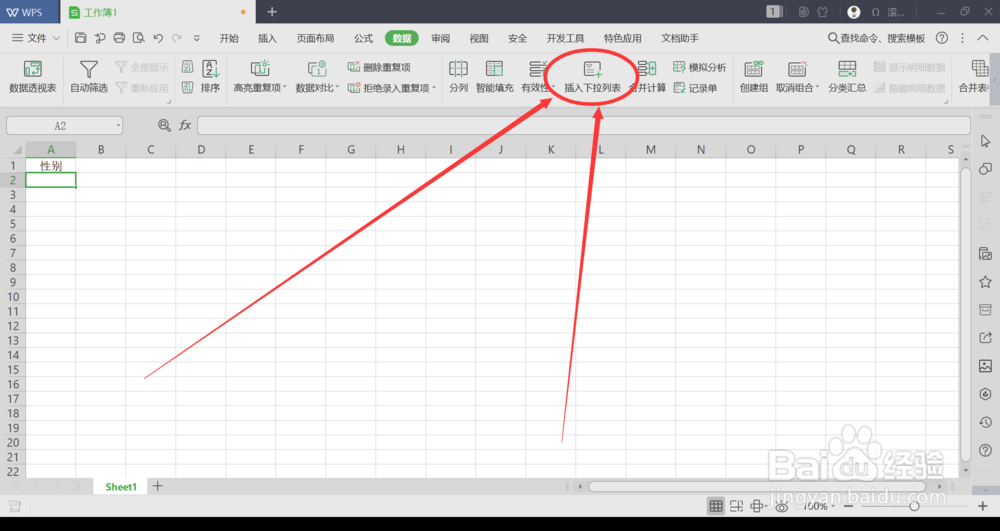Select row header 10
Image resolution: width=1000 pixels, height=531 pixels.
coord(13,297)
